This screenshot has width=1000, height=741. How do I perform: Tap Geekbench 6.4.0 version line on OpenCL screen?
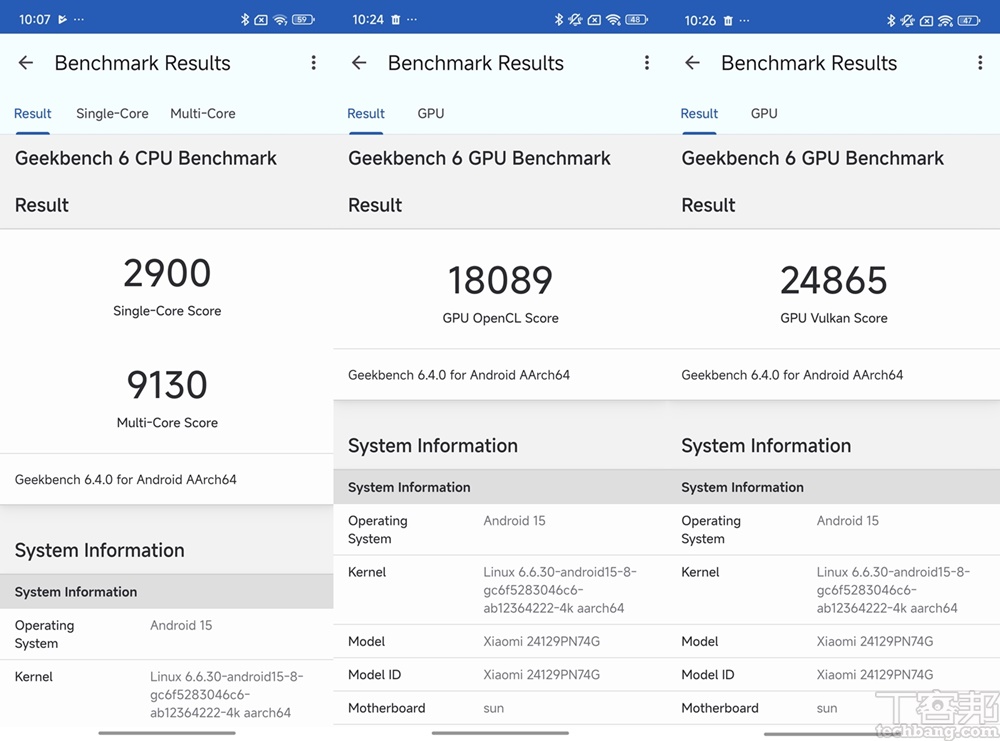point(459,375)
